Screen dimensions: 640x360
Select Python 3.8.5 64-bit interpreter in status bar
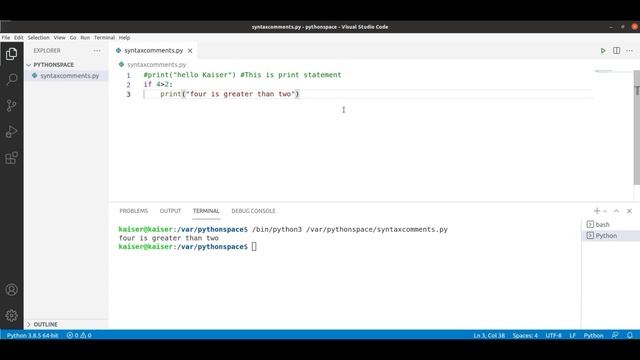pos(33,335)
